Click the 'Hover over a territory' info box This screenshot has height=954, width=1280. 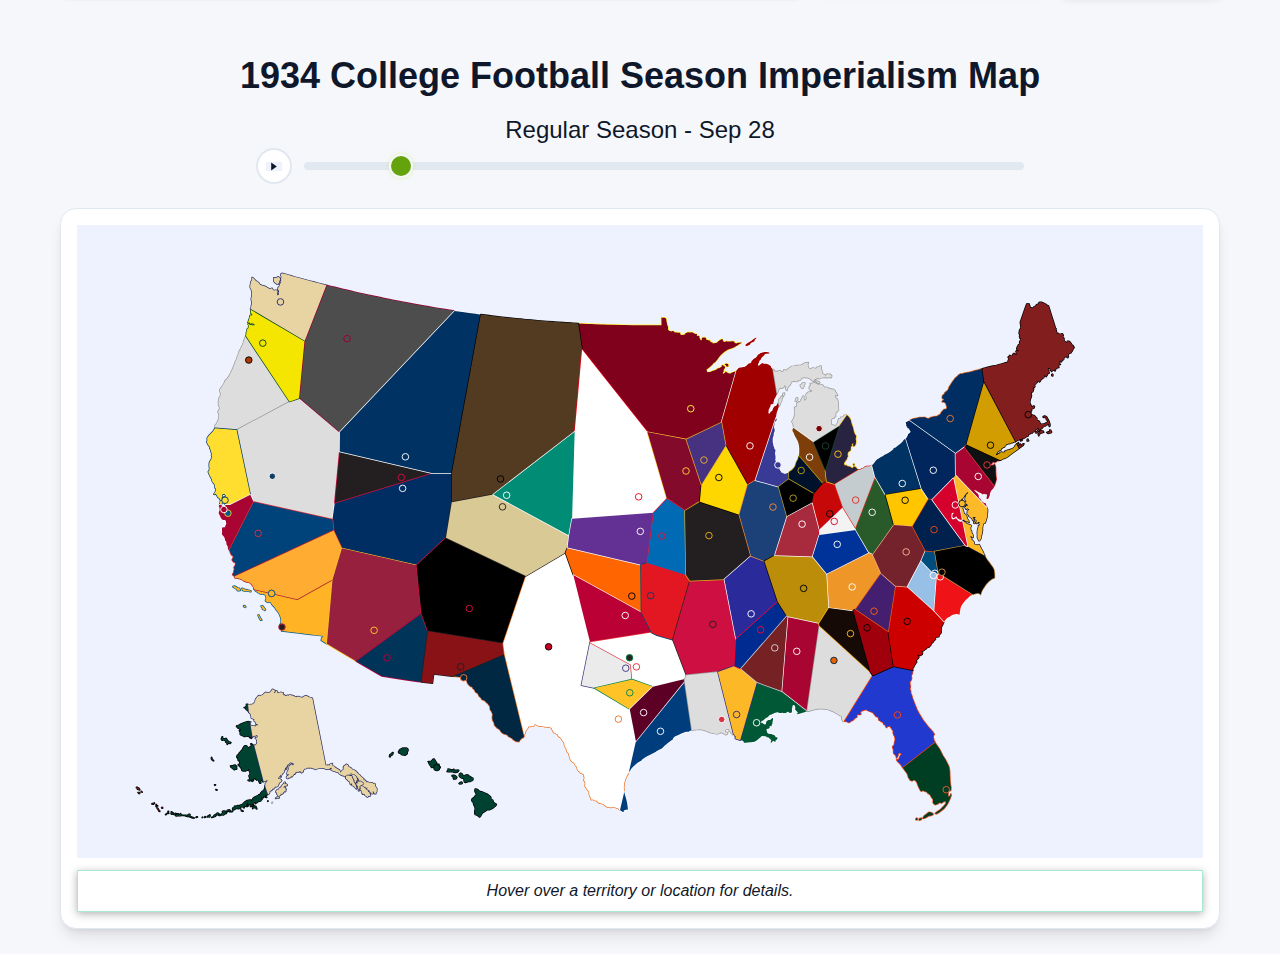pos(640,890)
